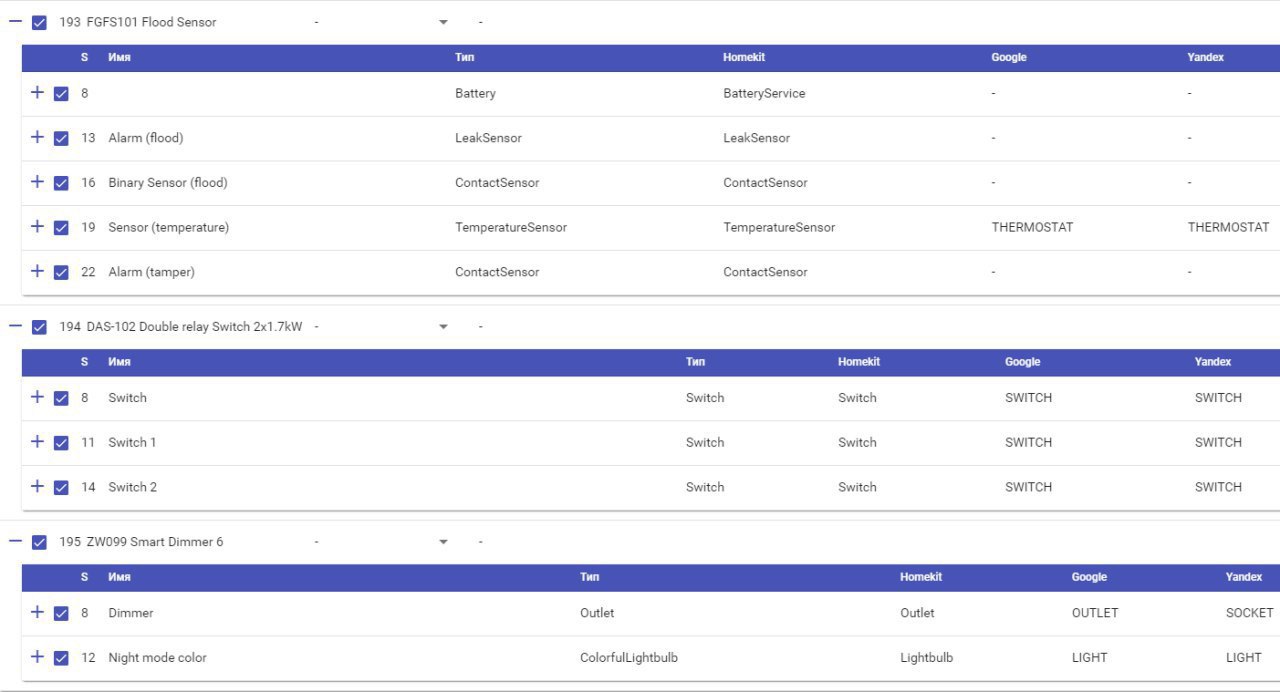
Task: Select LeakSensor type cell in Alarm (flood) row
Action: [x=488, y=138]
